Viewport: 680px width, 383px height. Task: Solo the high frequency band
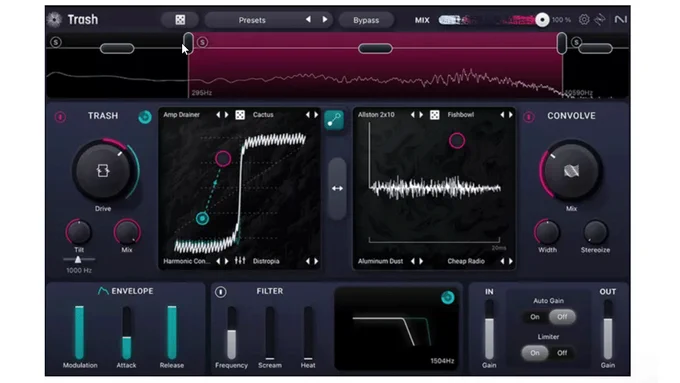[x=576, y=42]
